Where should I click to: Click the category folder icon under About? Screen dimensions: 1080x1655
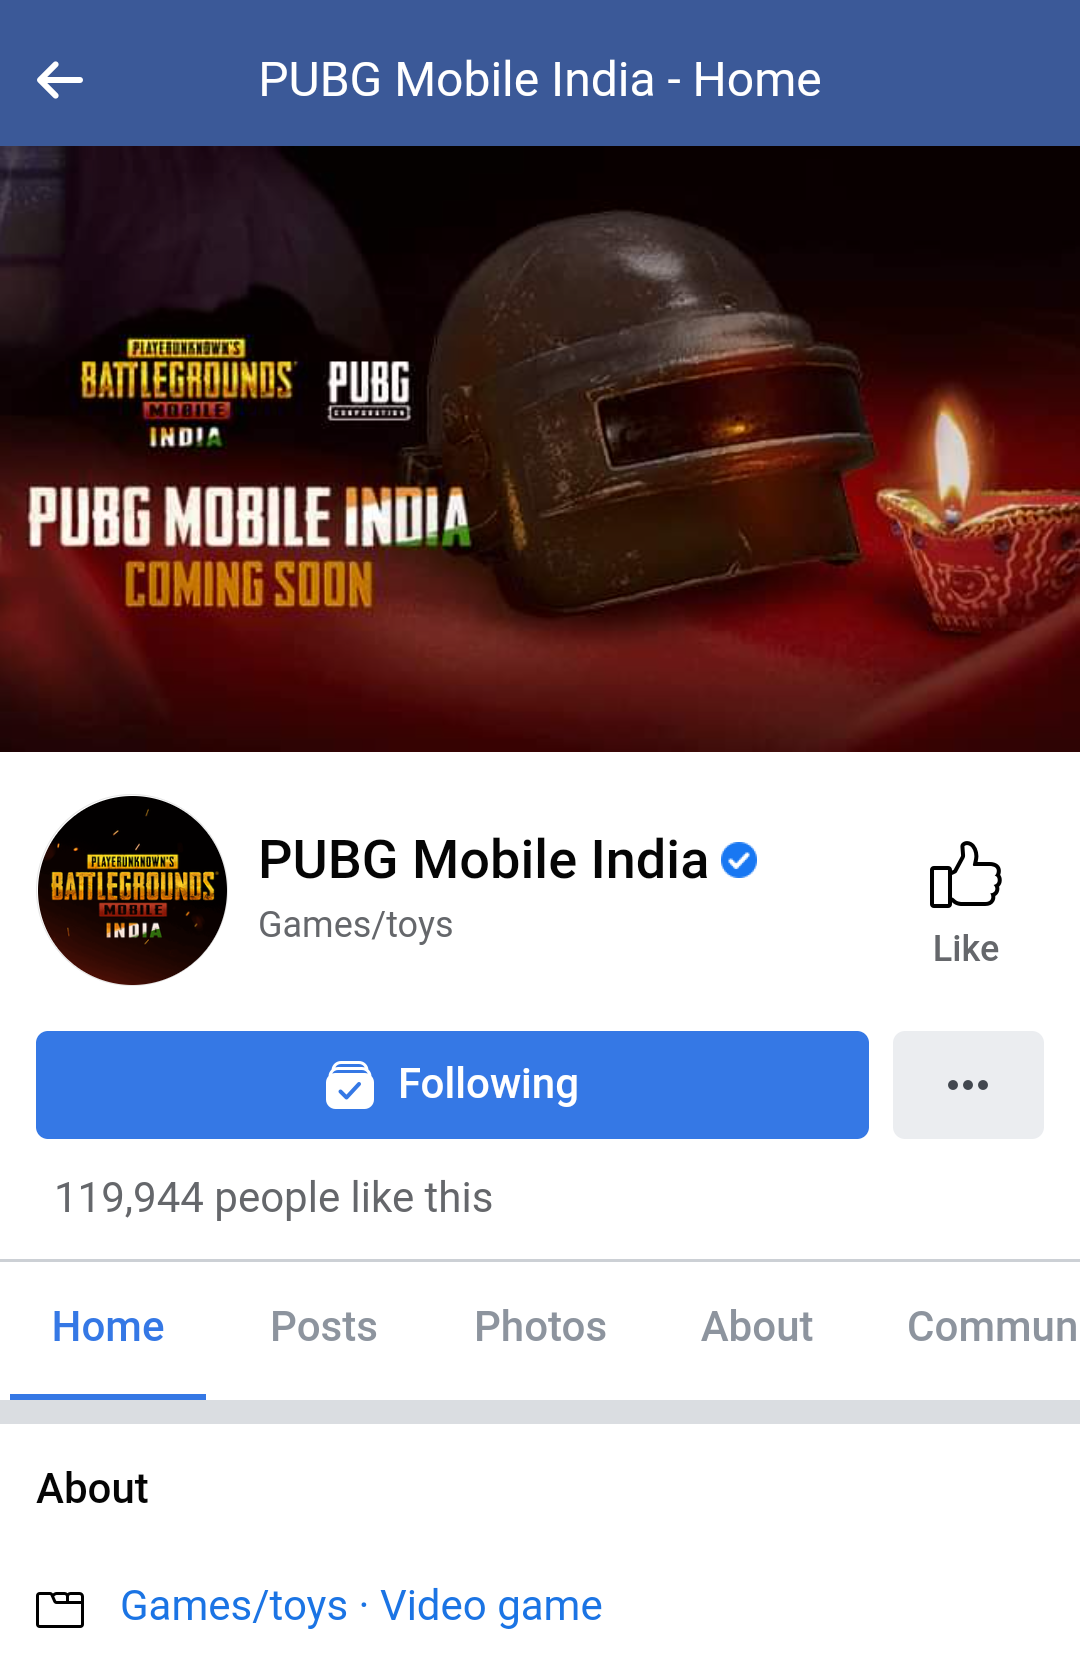click(60, 1609)
